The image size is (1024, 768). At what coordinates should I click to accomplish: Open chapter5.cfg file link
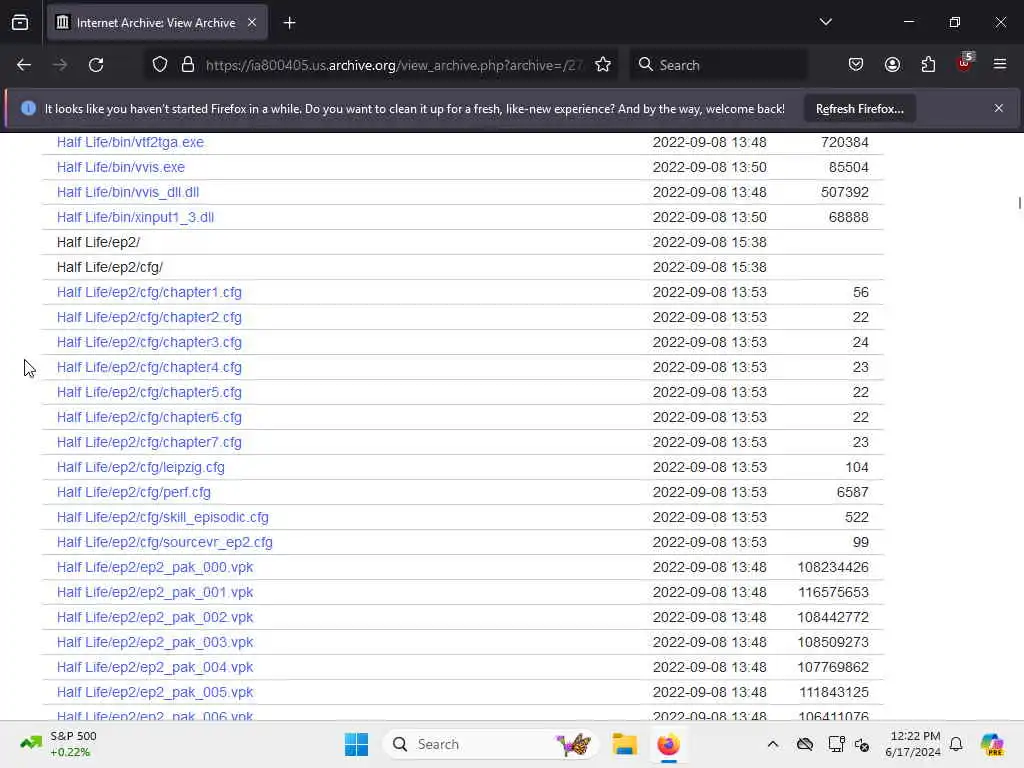point(149,392)
